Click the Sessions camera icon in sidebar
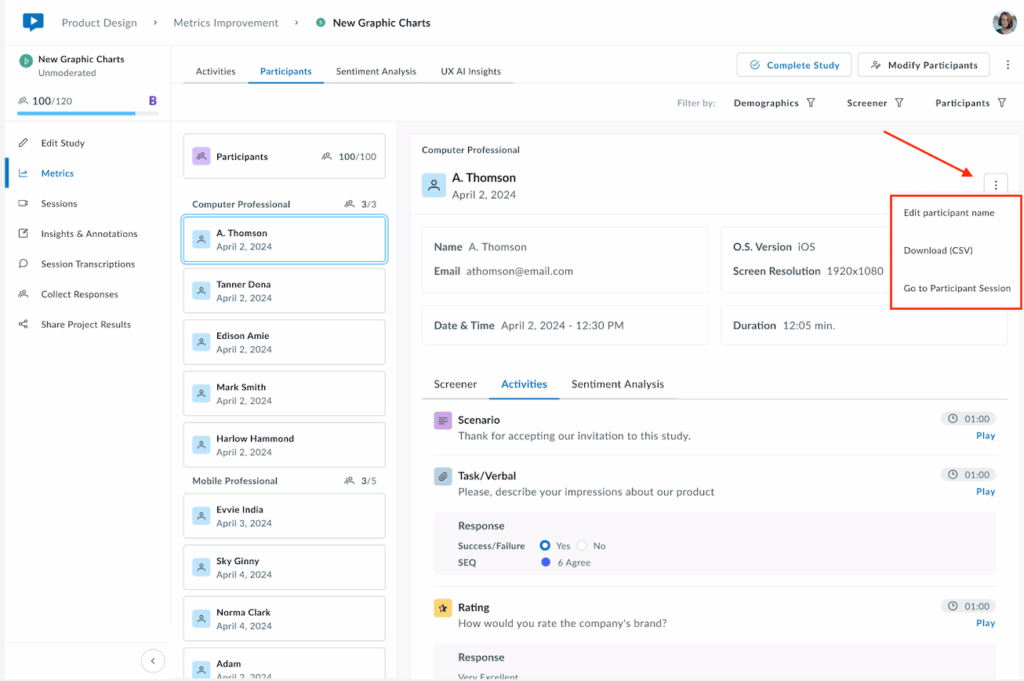 pos(23,204)
